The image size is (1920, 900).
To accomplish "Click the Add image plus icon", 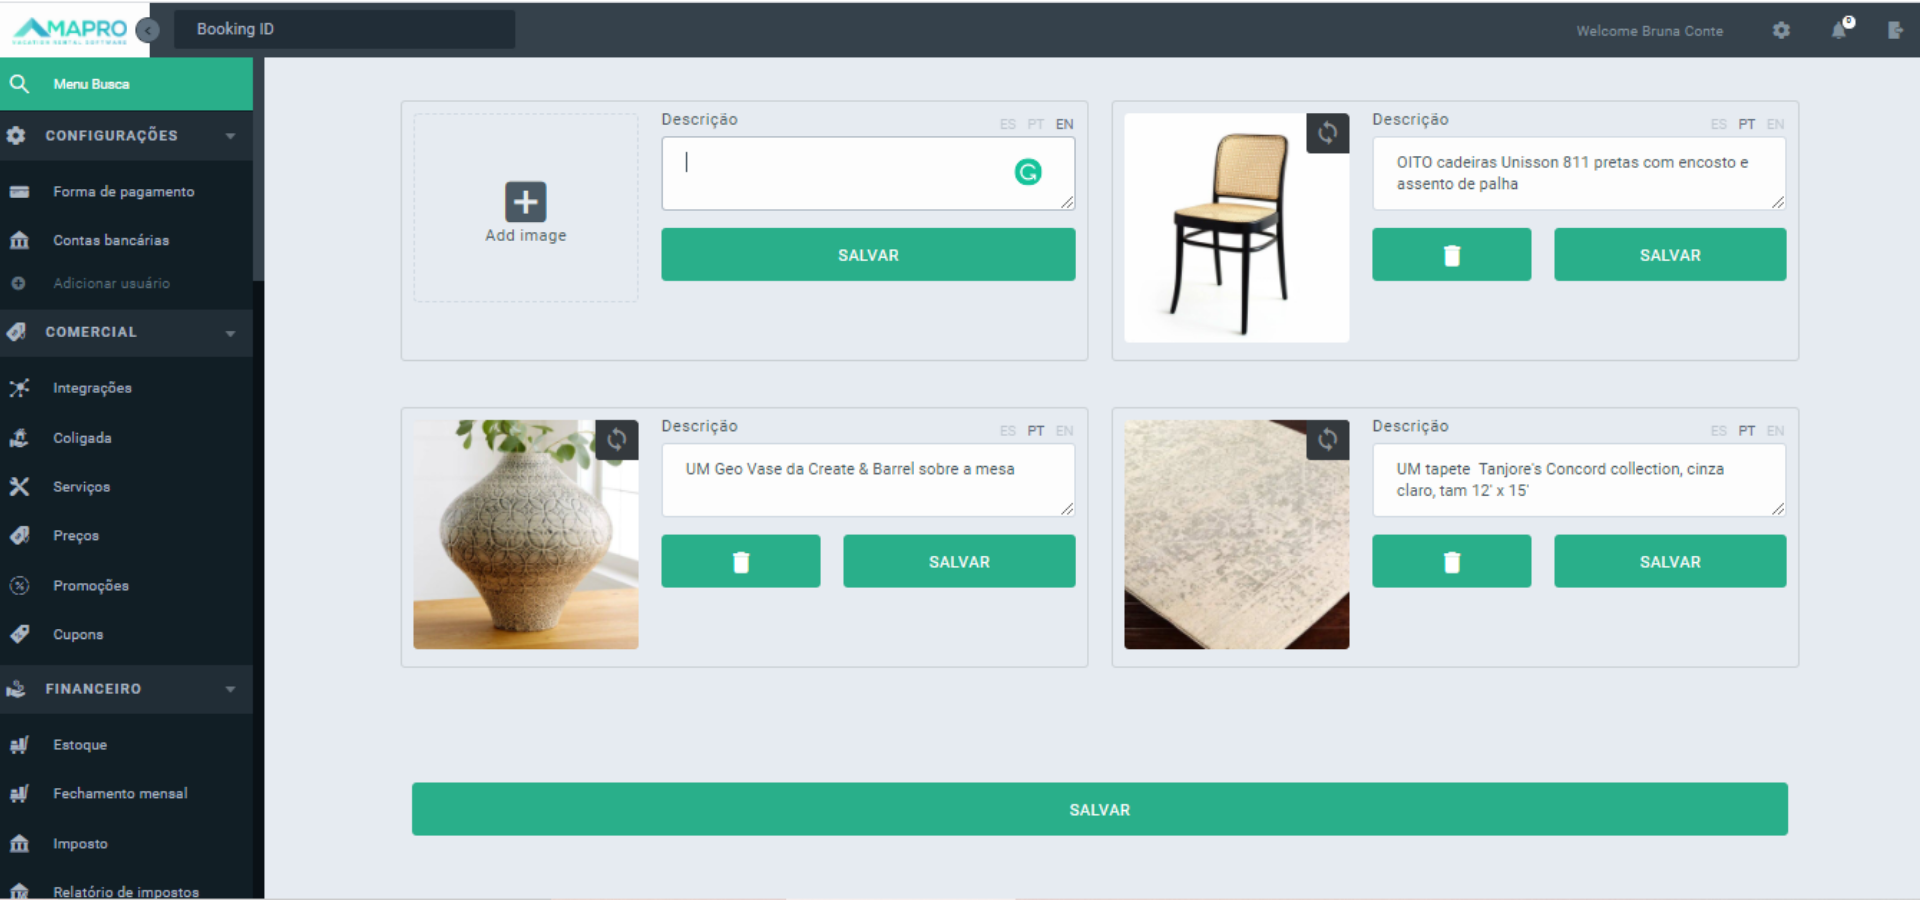I will point(525,202).
